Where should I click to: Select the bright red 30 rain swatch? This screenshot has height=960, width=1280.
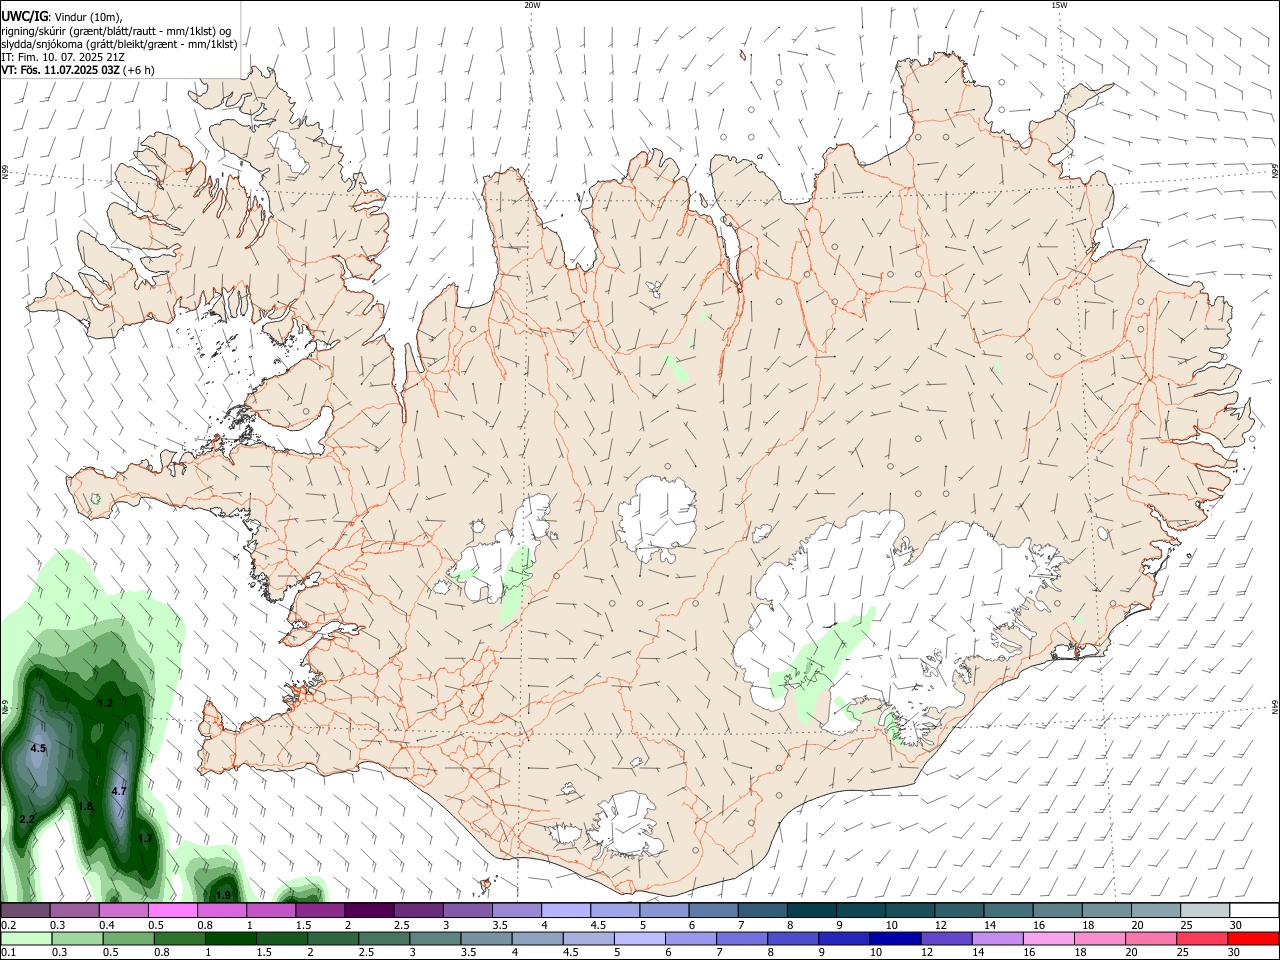1254,939
